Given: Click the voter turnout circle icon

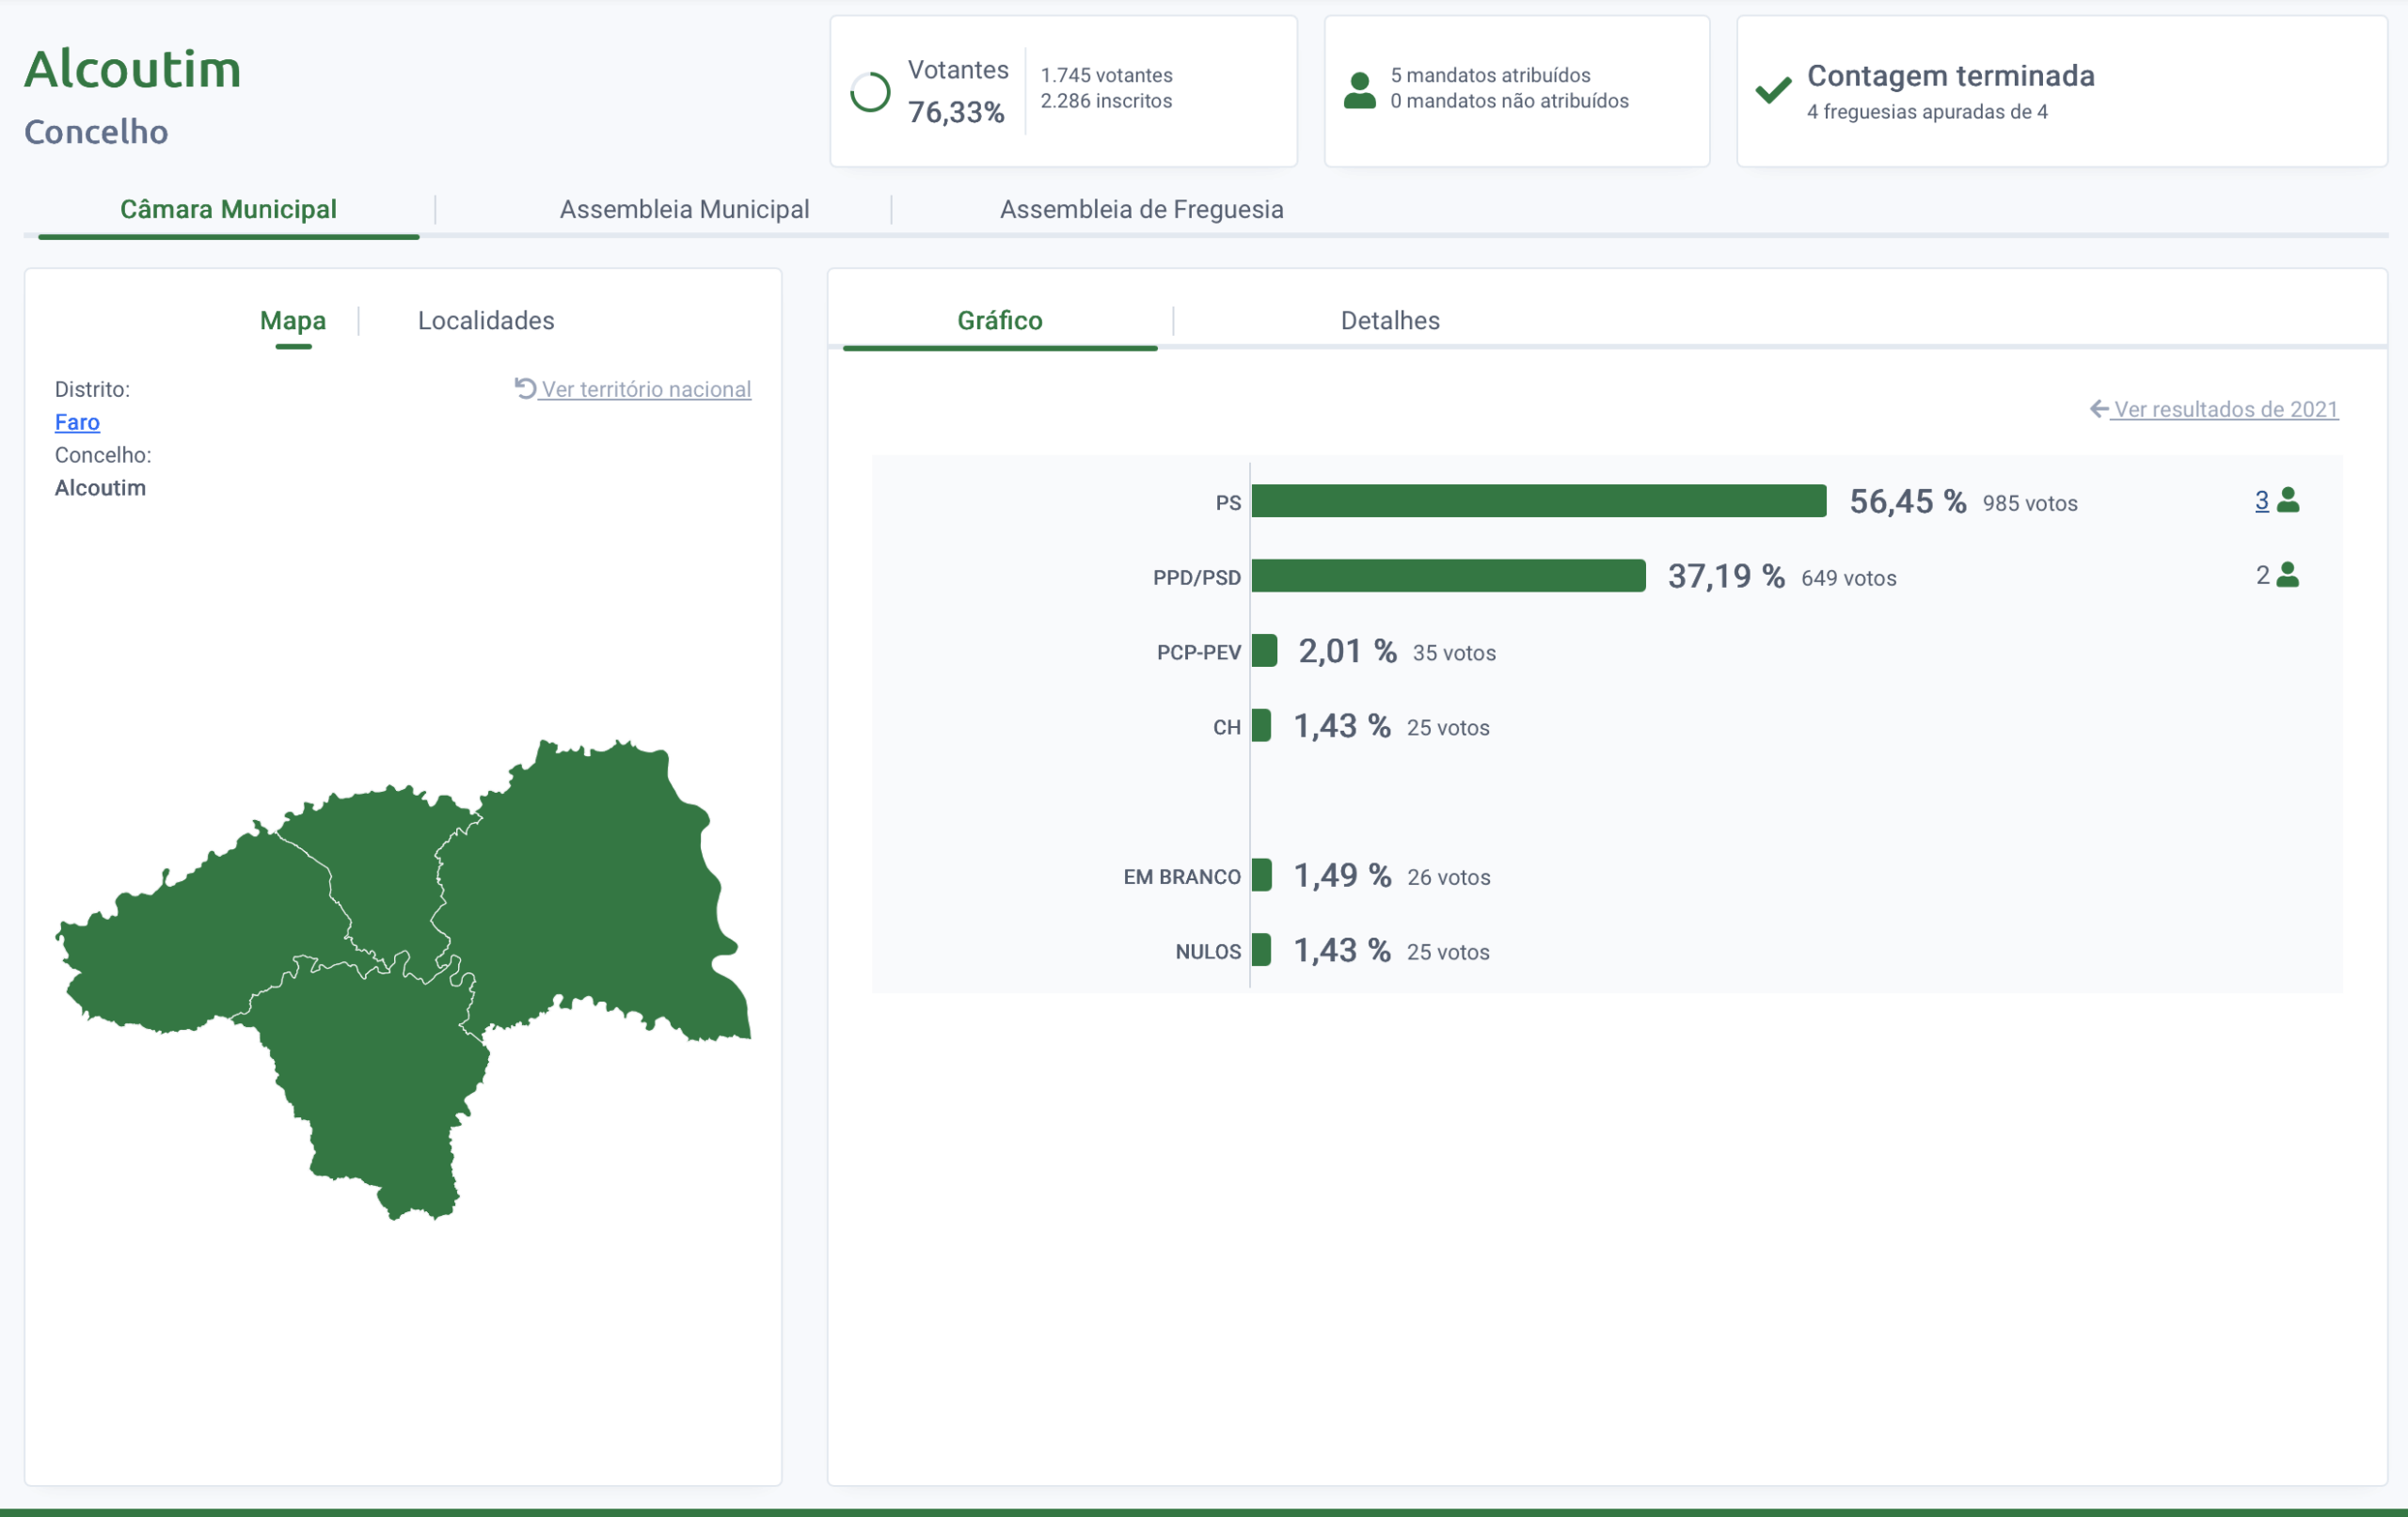Looking at the screenshot, I should [x=869, y=92].
